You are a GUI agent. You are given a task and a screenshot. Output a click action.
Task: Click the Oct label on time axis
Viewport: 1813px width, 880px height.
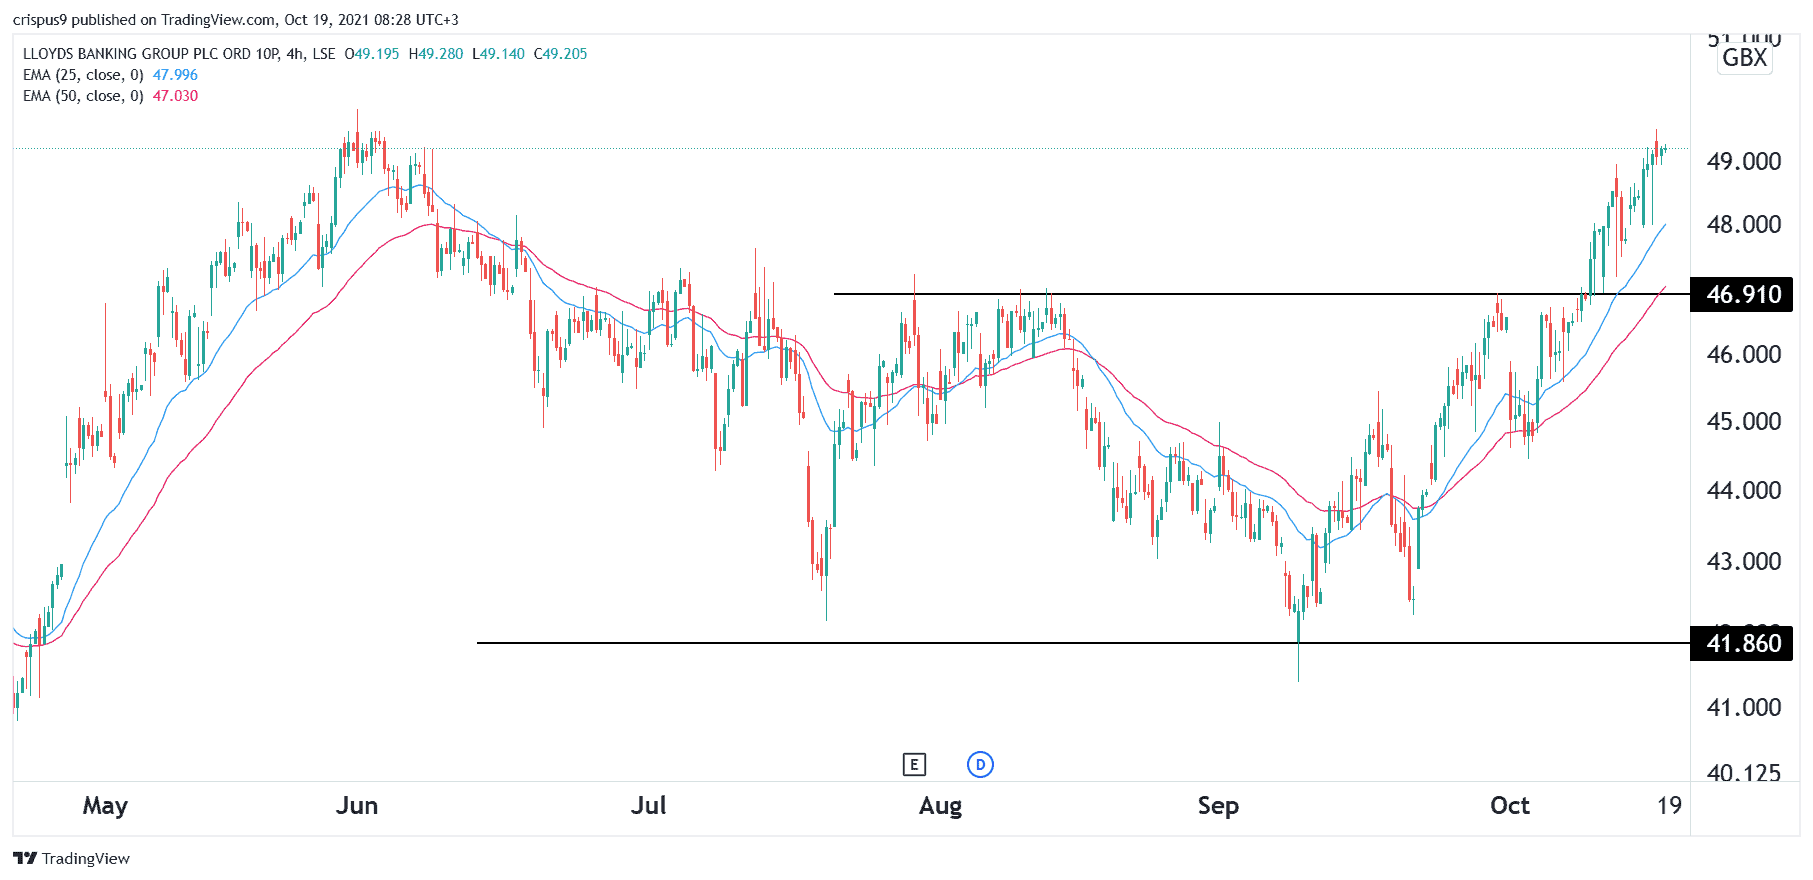[1509, 806]
